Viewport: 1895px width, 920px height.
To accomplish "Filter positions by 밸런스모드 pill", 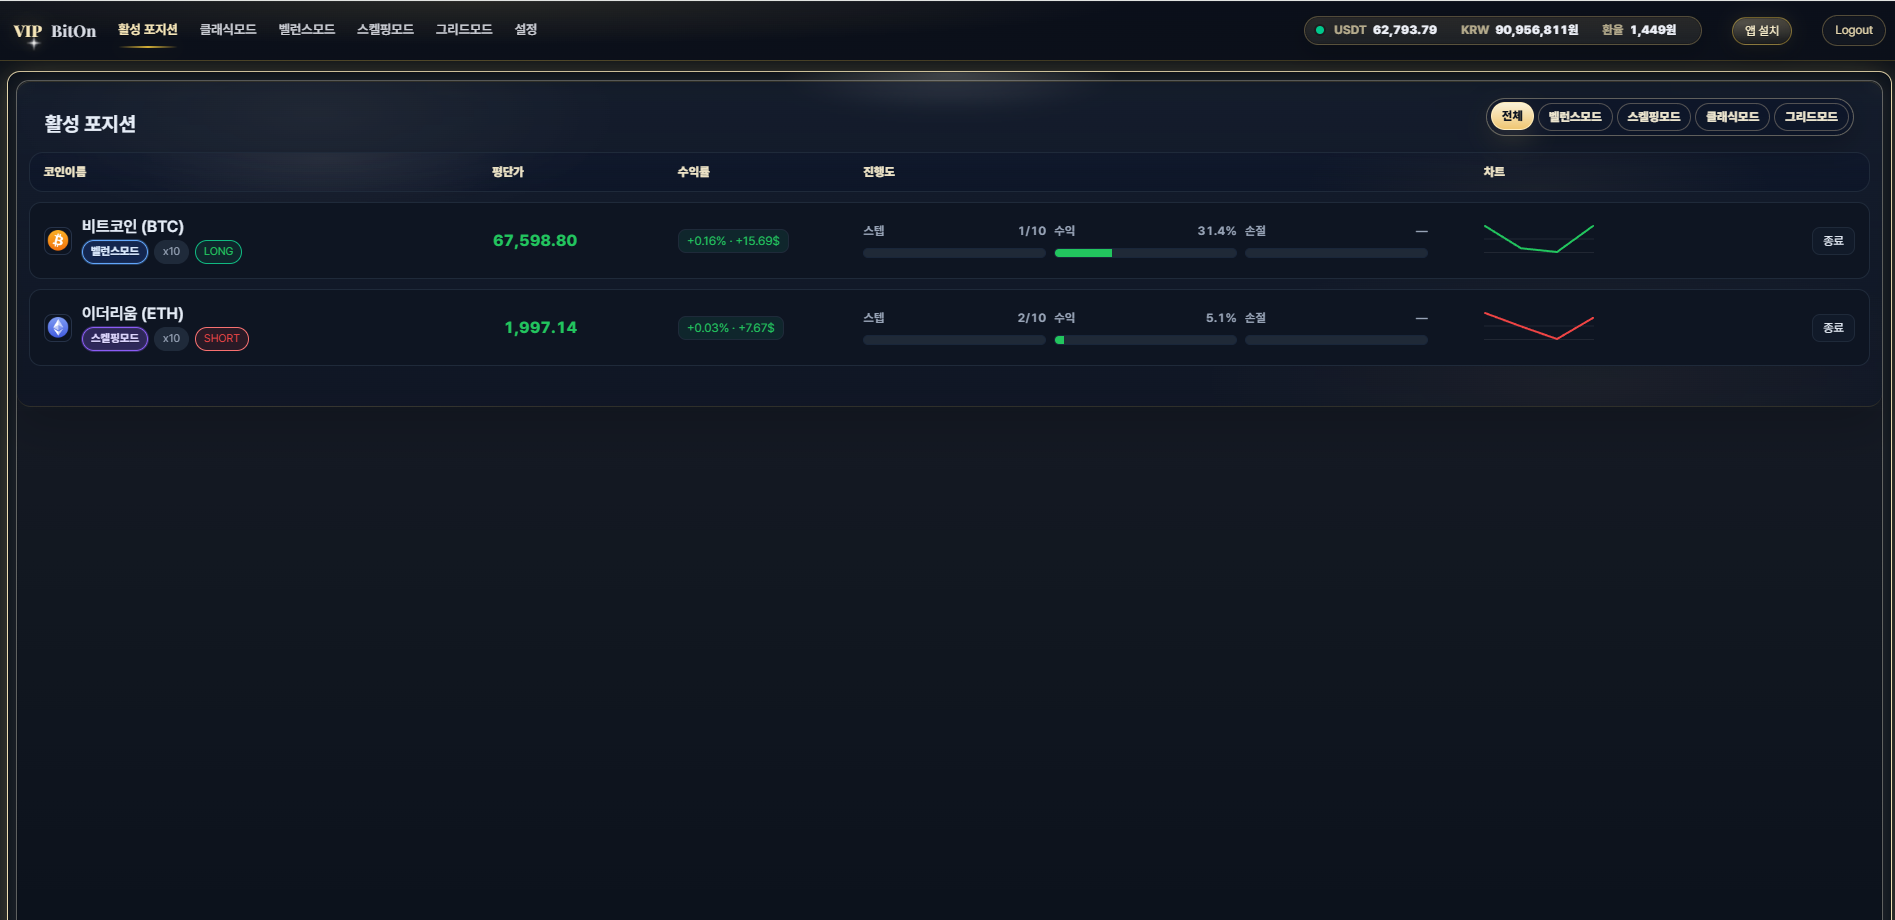I will coord(1575,117).
